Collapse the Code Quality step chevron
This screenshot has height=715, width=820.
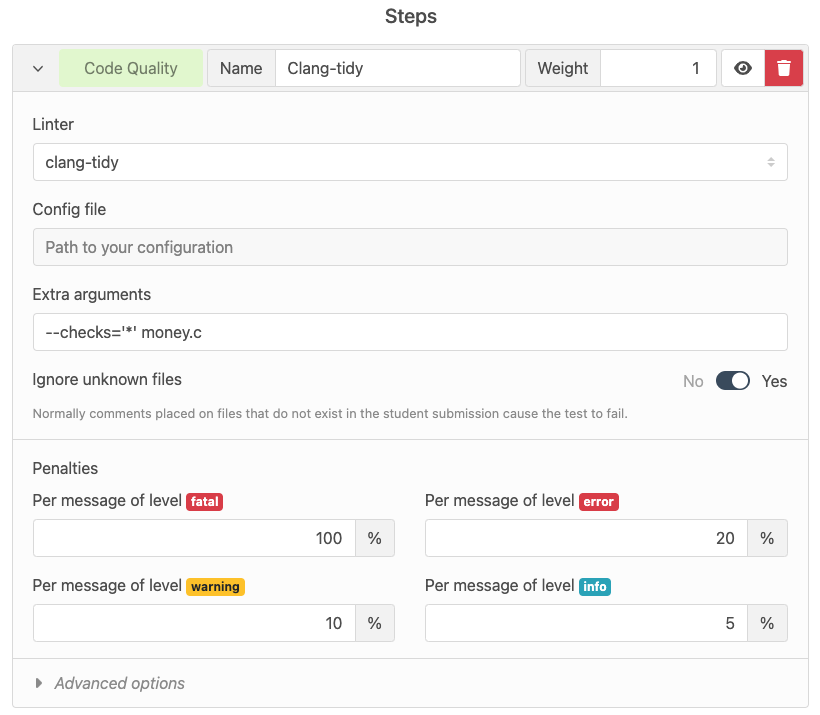coord(38,69)
